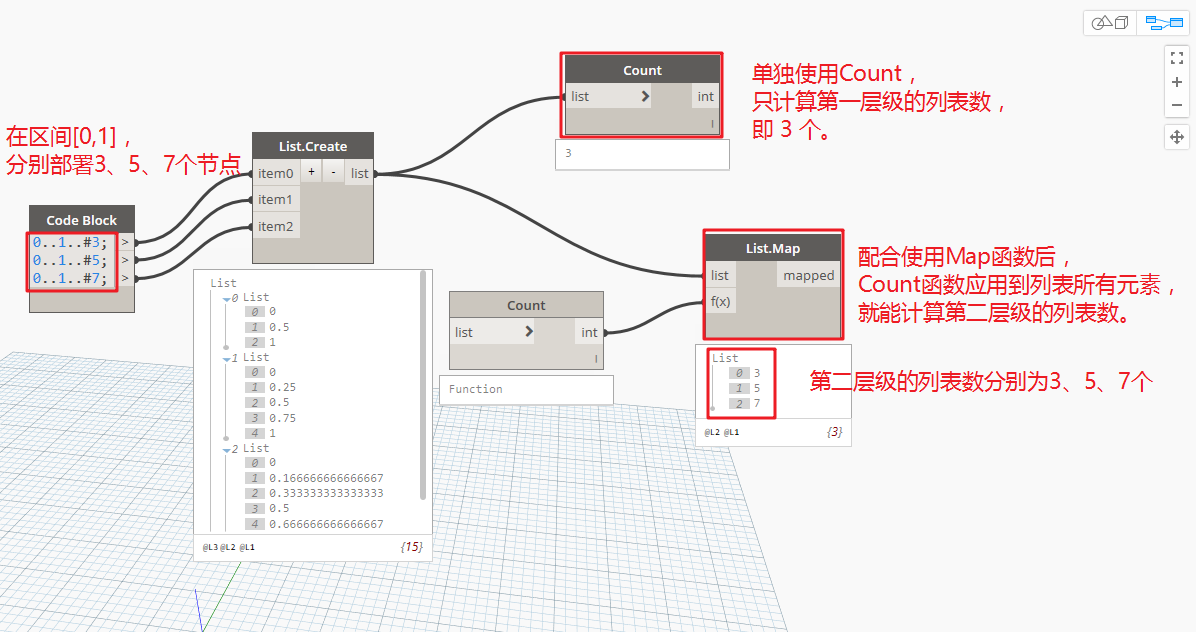The width and height of the screenshot is (1196, 632).
Task: Click the @L3 @L2 @L1 level label
Action: pos(229,547)
